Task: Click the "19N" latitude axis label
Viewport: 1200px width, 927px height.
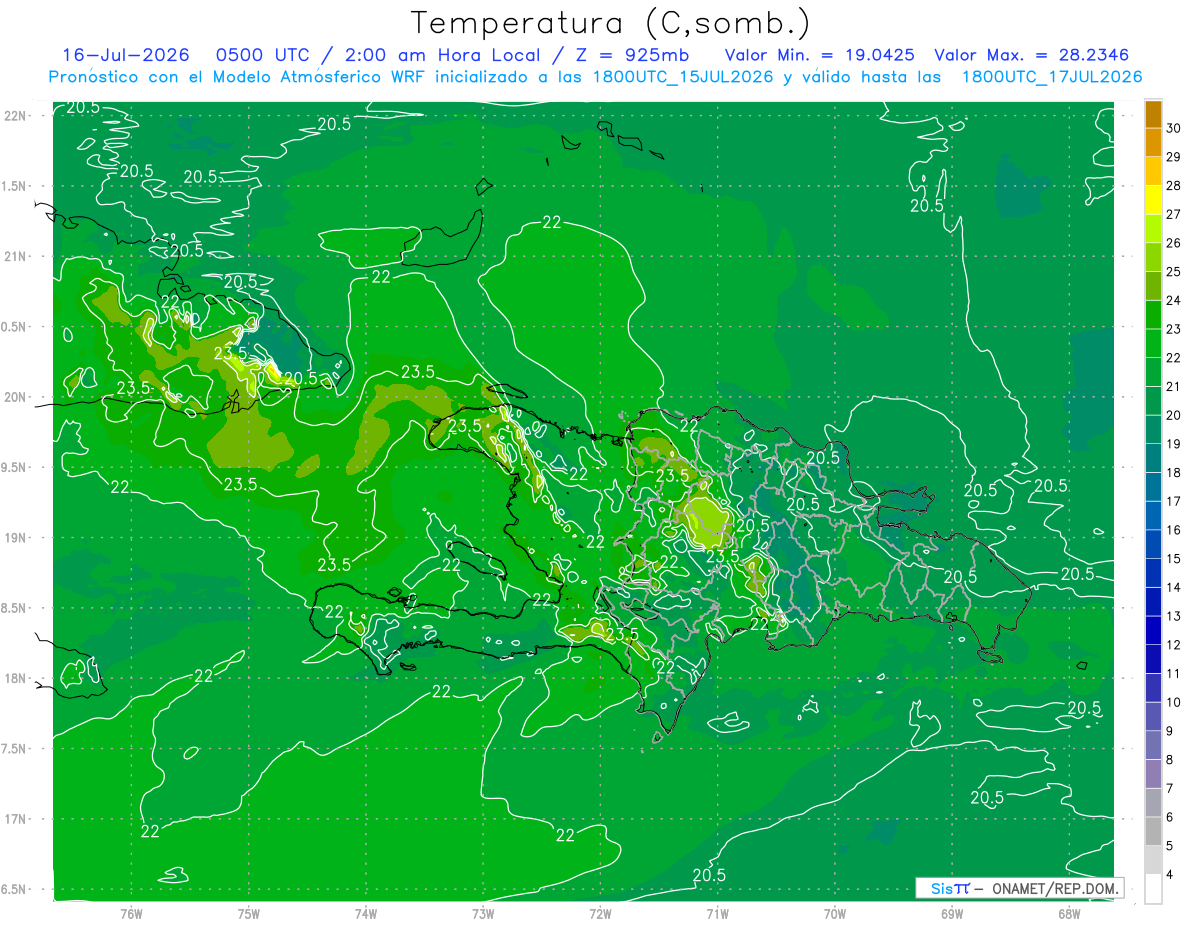Action: pyautogui.click(x=15, y=537)
